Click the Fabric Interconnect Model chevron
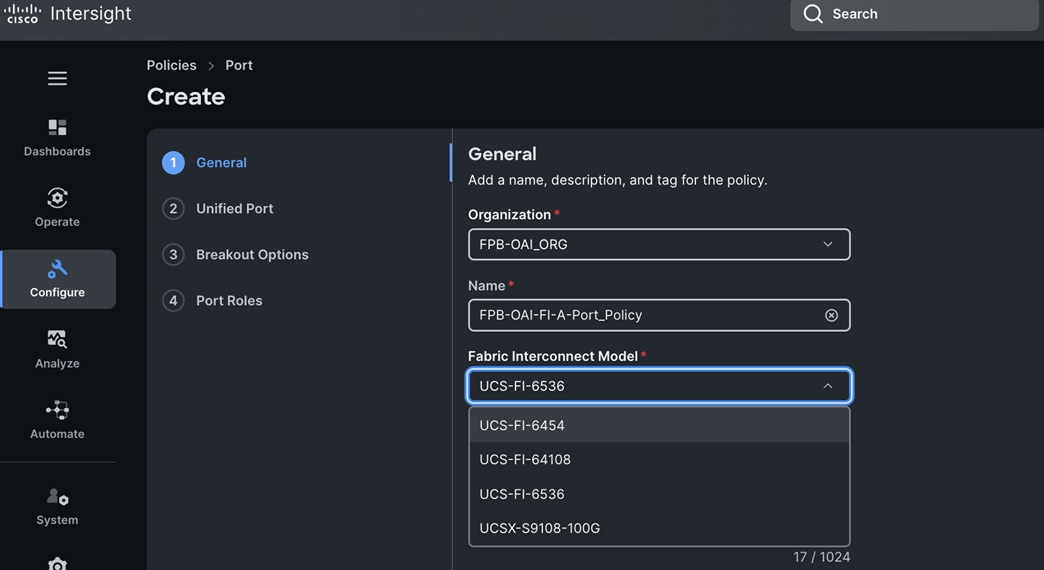This screenshot has height=570, width=1044. pos(828,386)
